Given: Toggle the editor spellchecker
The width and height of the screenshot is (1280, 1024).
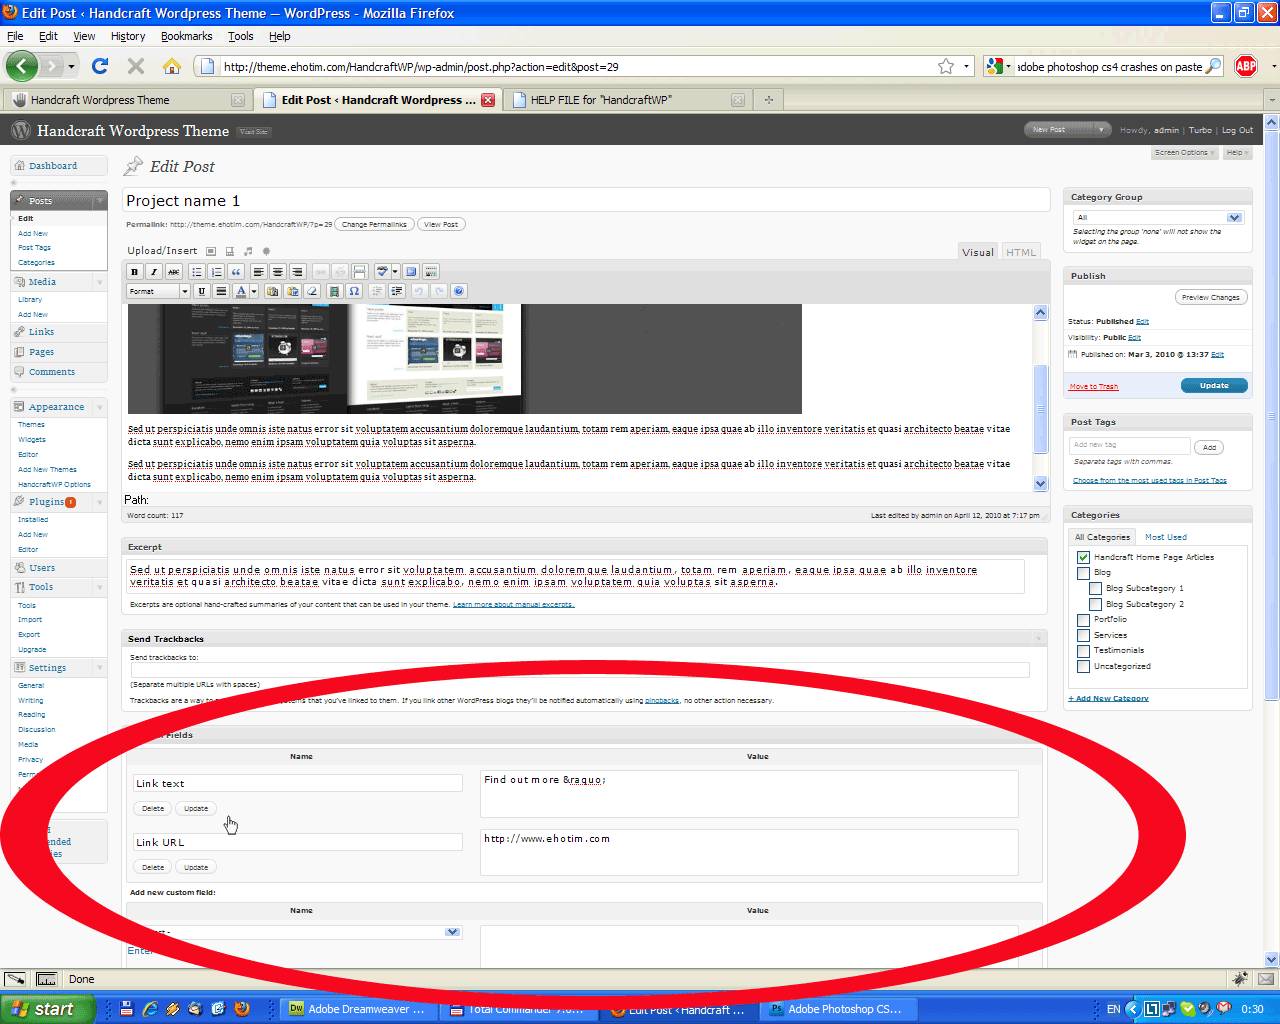Looking at the screenshot, I should pos(382,272).
